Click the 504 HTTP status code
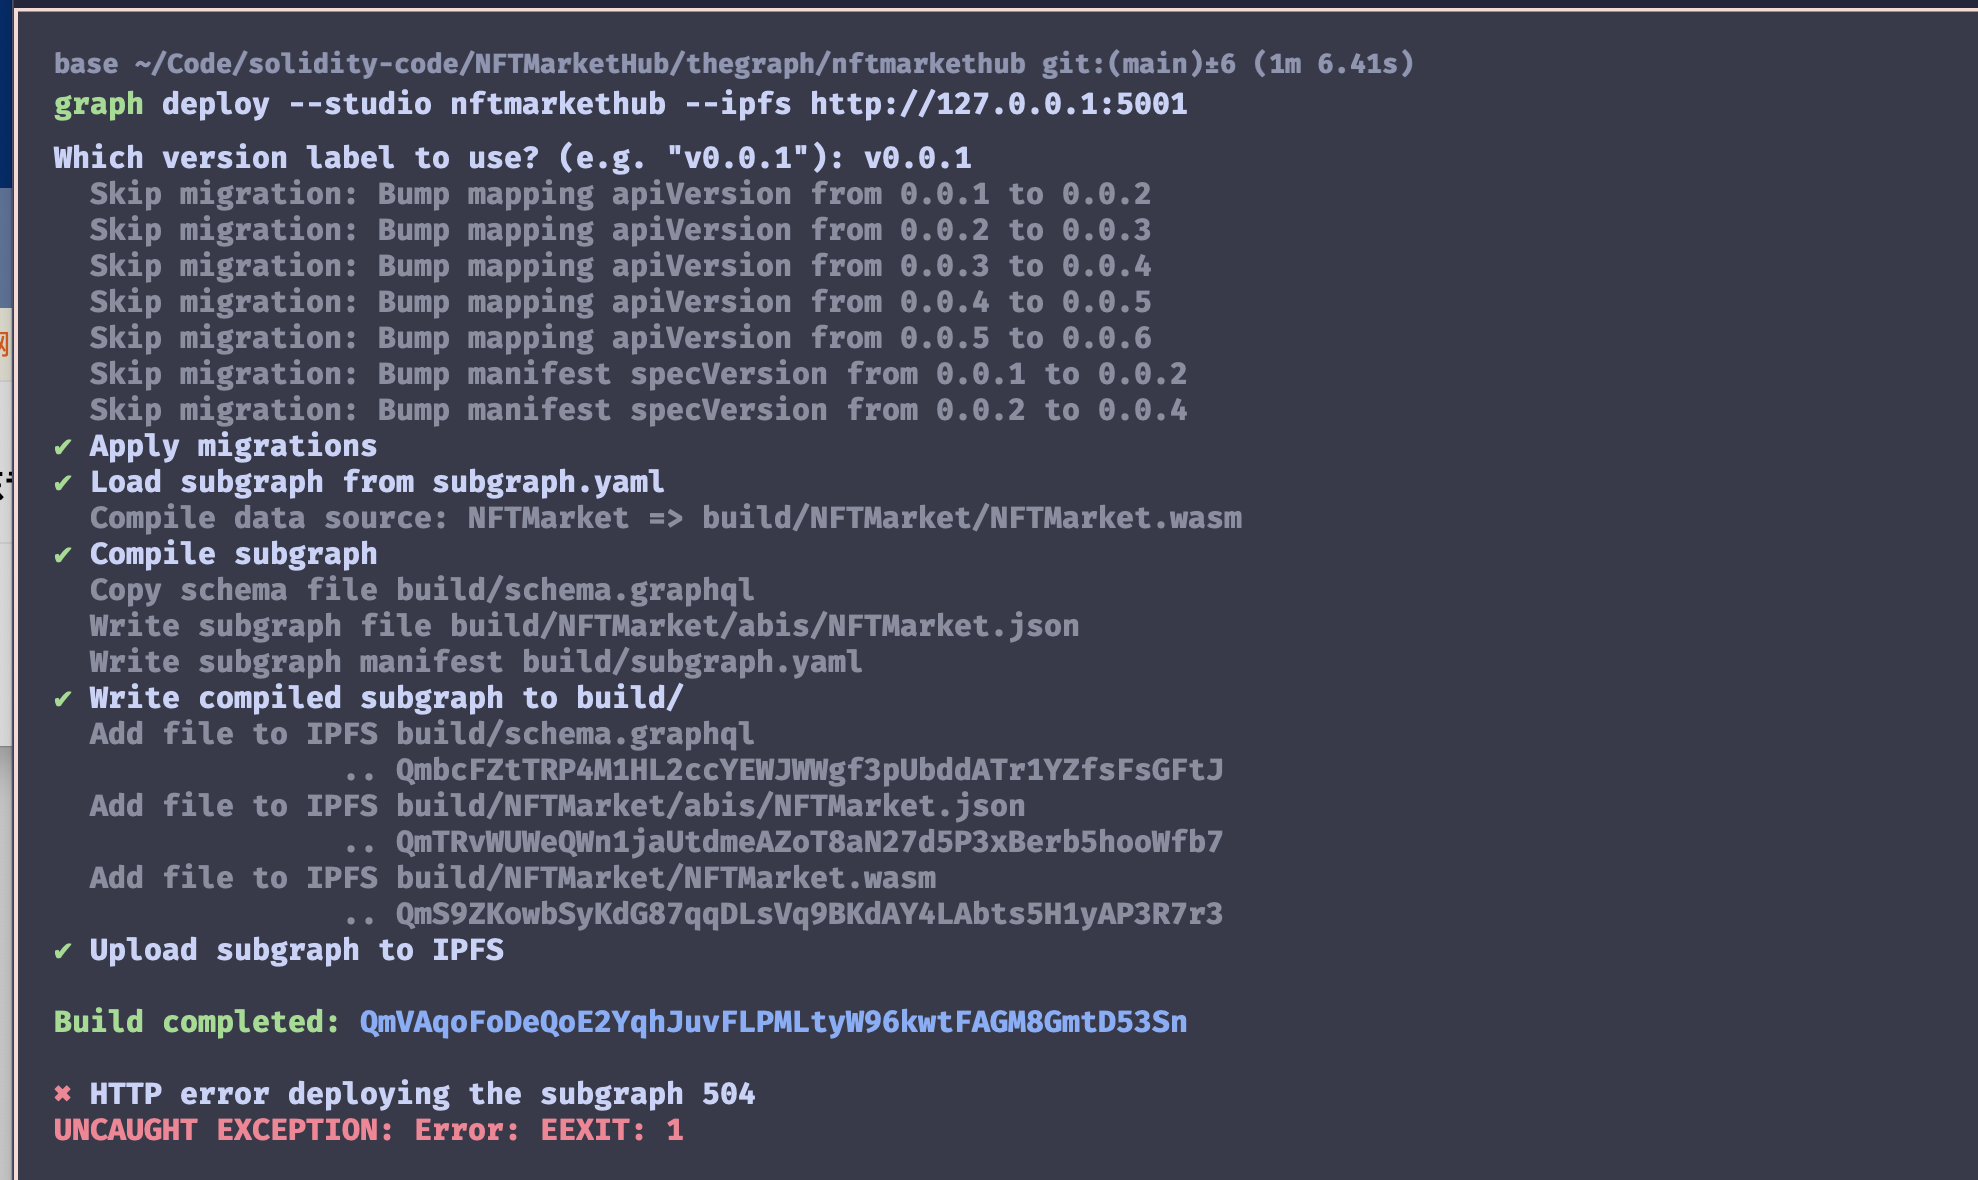1978x1180 pixels. point(728,1094)
